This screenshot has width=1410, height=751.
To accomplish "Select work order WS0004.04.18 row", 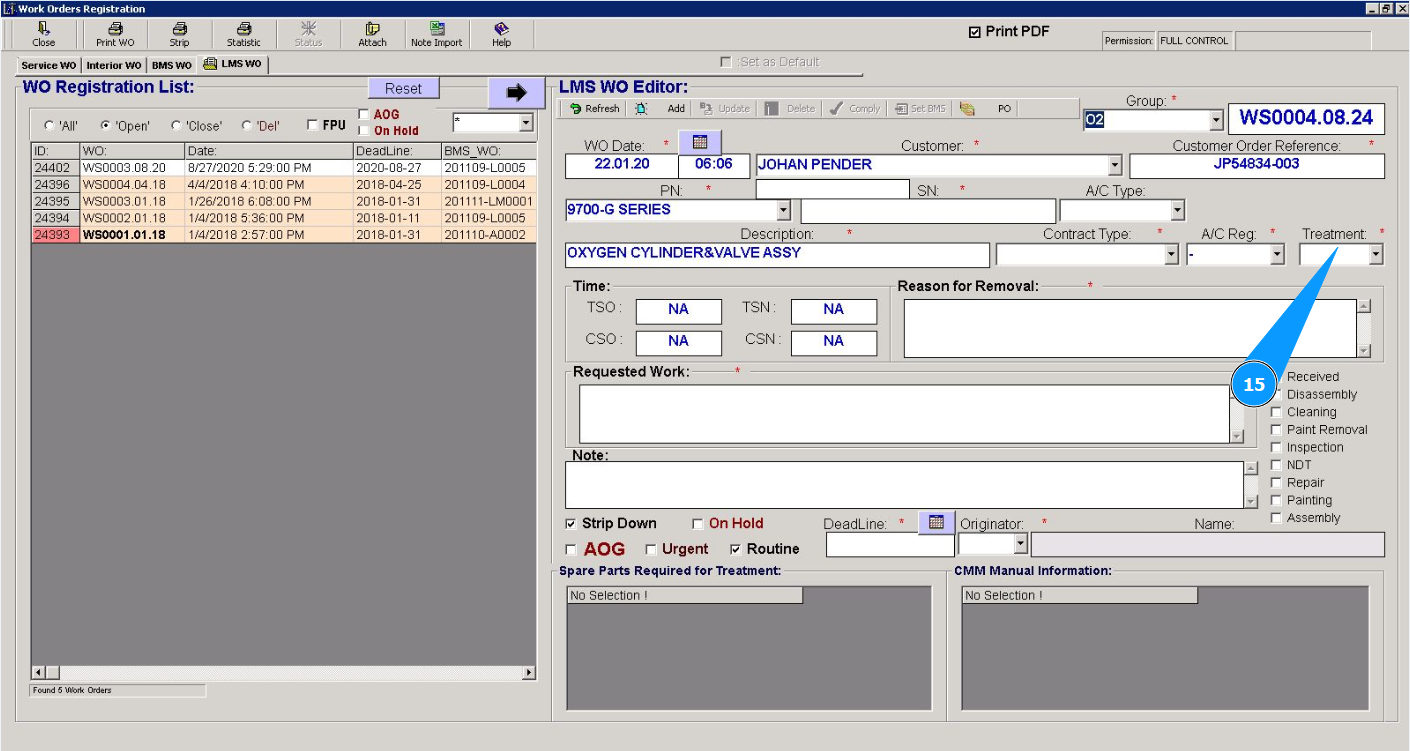I will click(x=283, y=185).
